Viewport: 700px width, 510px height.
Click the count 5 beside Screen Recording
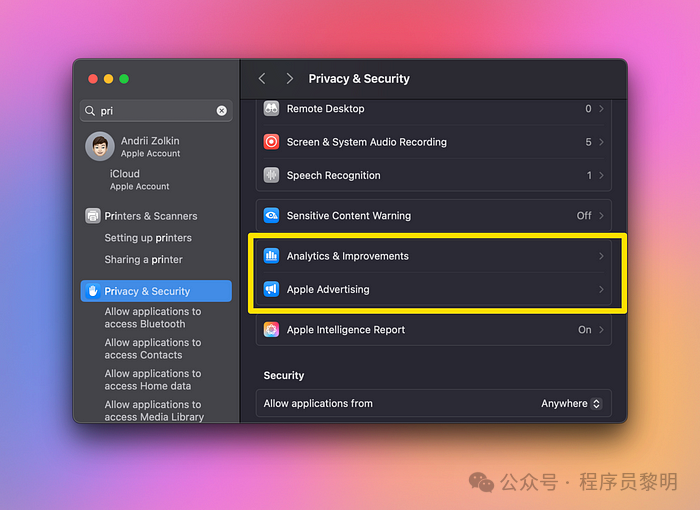pos(588,142)
